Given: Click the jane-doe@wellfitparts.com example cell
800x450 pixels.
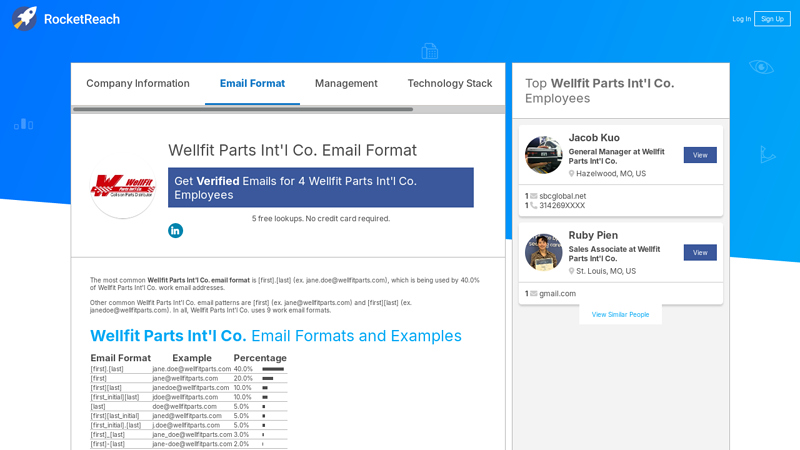Looking at the screenshot, I should click(192, 444).
